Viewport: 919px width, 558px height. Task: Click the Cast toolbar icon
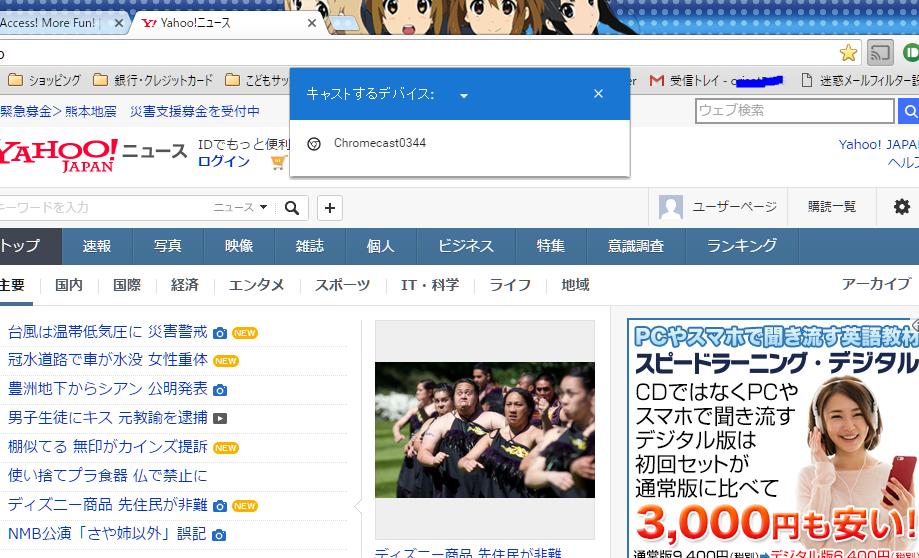tap(880, 53)
